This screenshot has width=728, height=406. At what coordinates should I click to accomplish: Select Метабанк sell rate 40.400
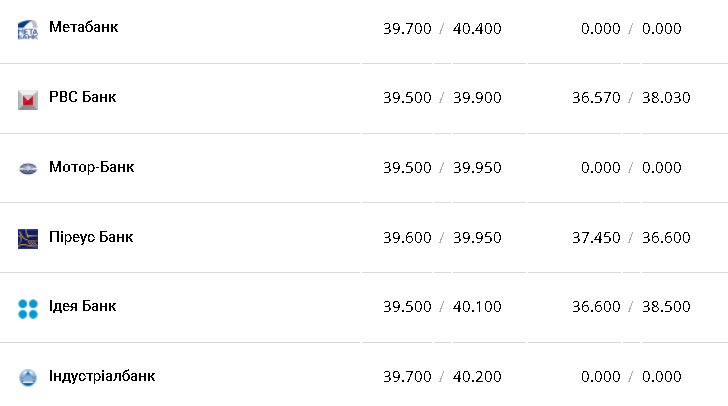click(x=477, y=29)
